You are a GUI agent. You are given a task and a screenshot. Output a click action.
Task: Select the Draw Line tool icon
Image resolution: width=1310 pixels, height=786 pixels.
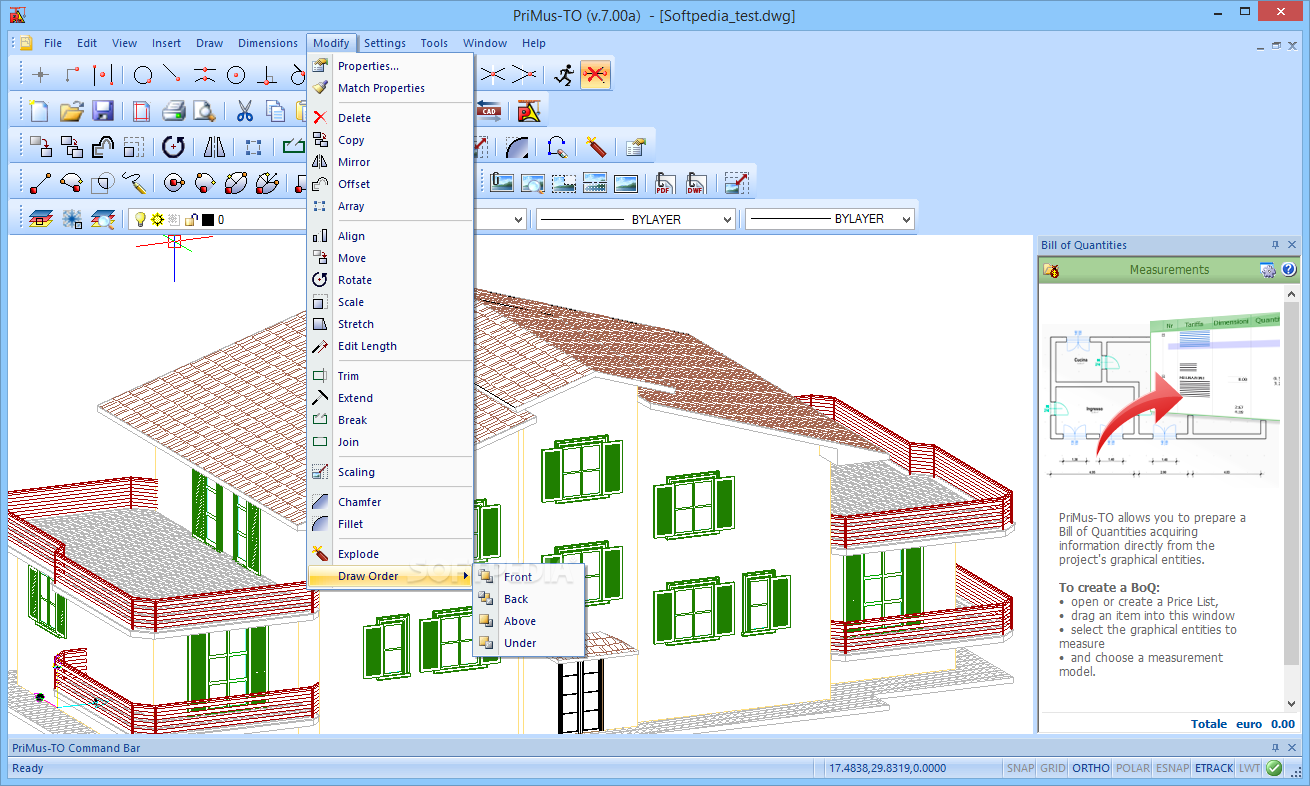point(40,183)
